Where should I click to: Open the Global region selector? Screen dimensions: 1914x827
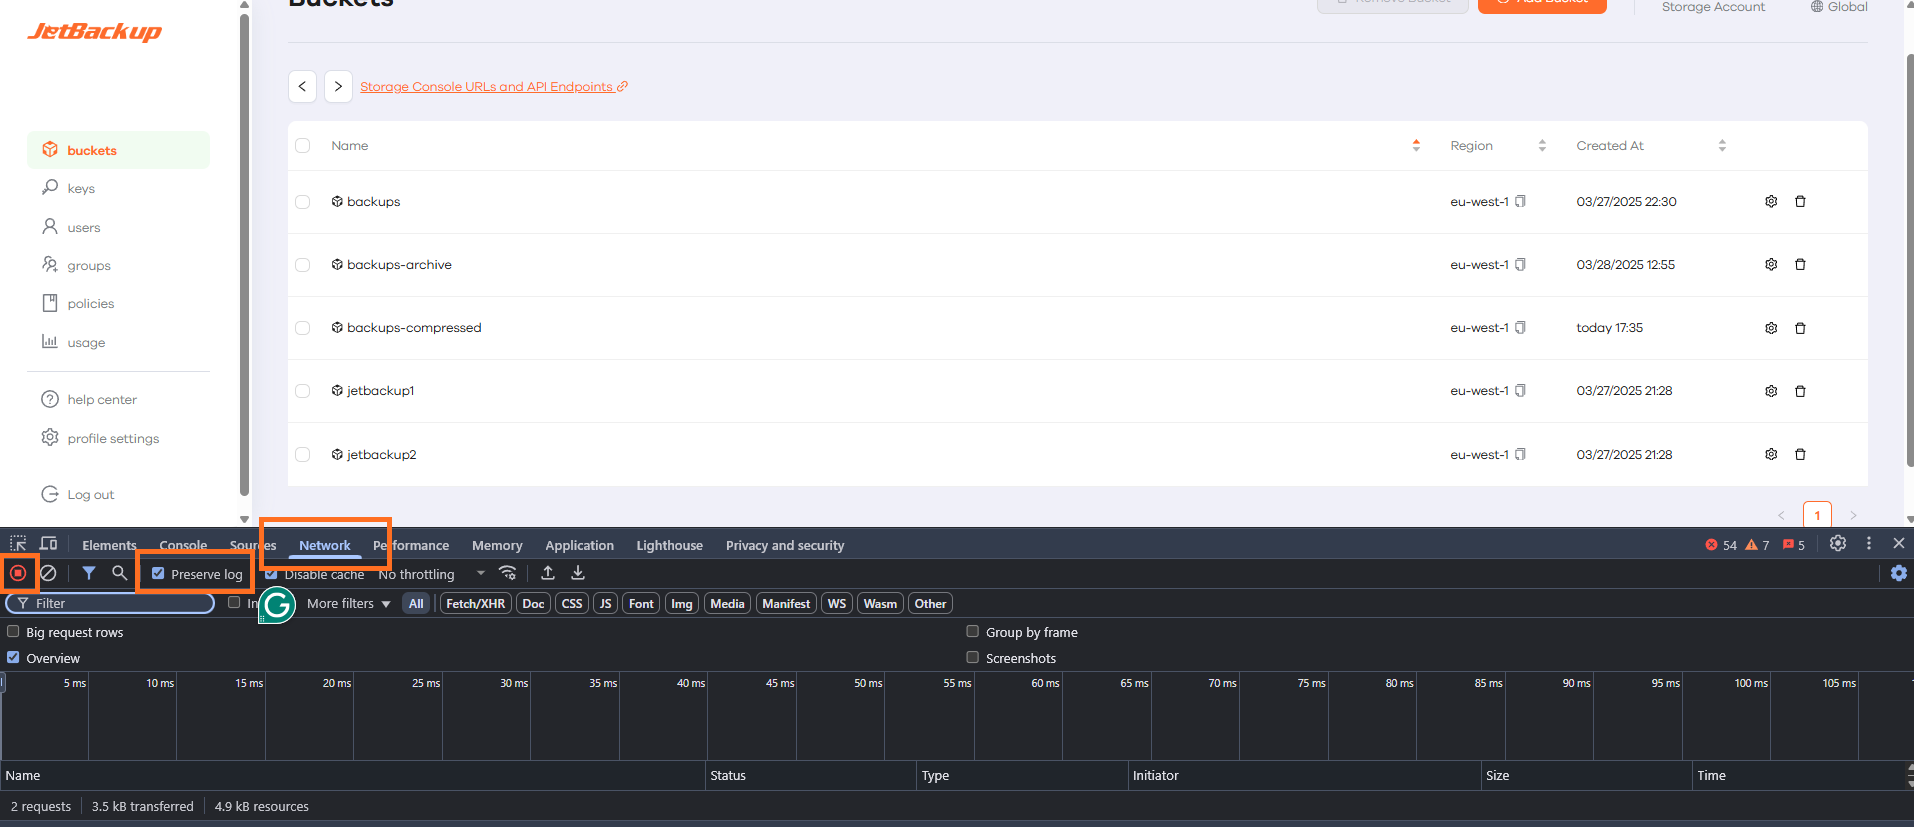click(1839, 6)
